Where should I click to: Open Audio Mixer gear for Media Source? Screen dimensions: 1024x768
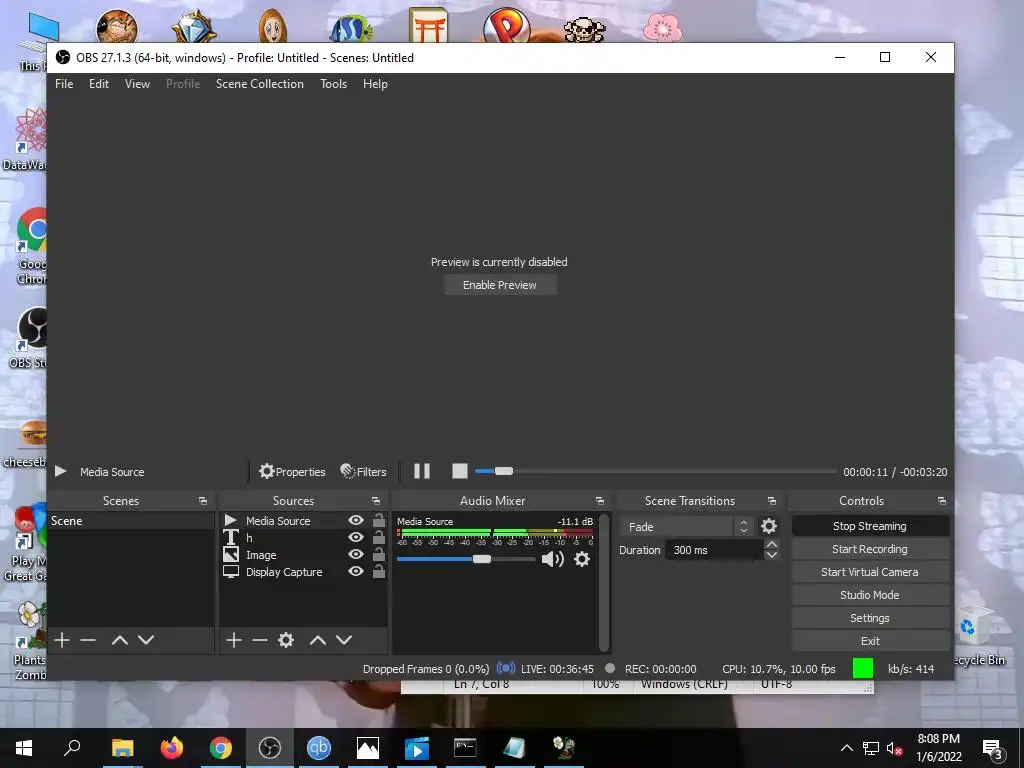pos(582,559)
